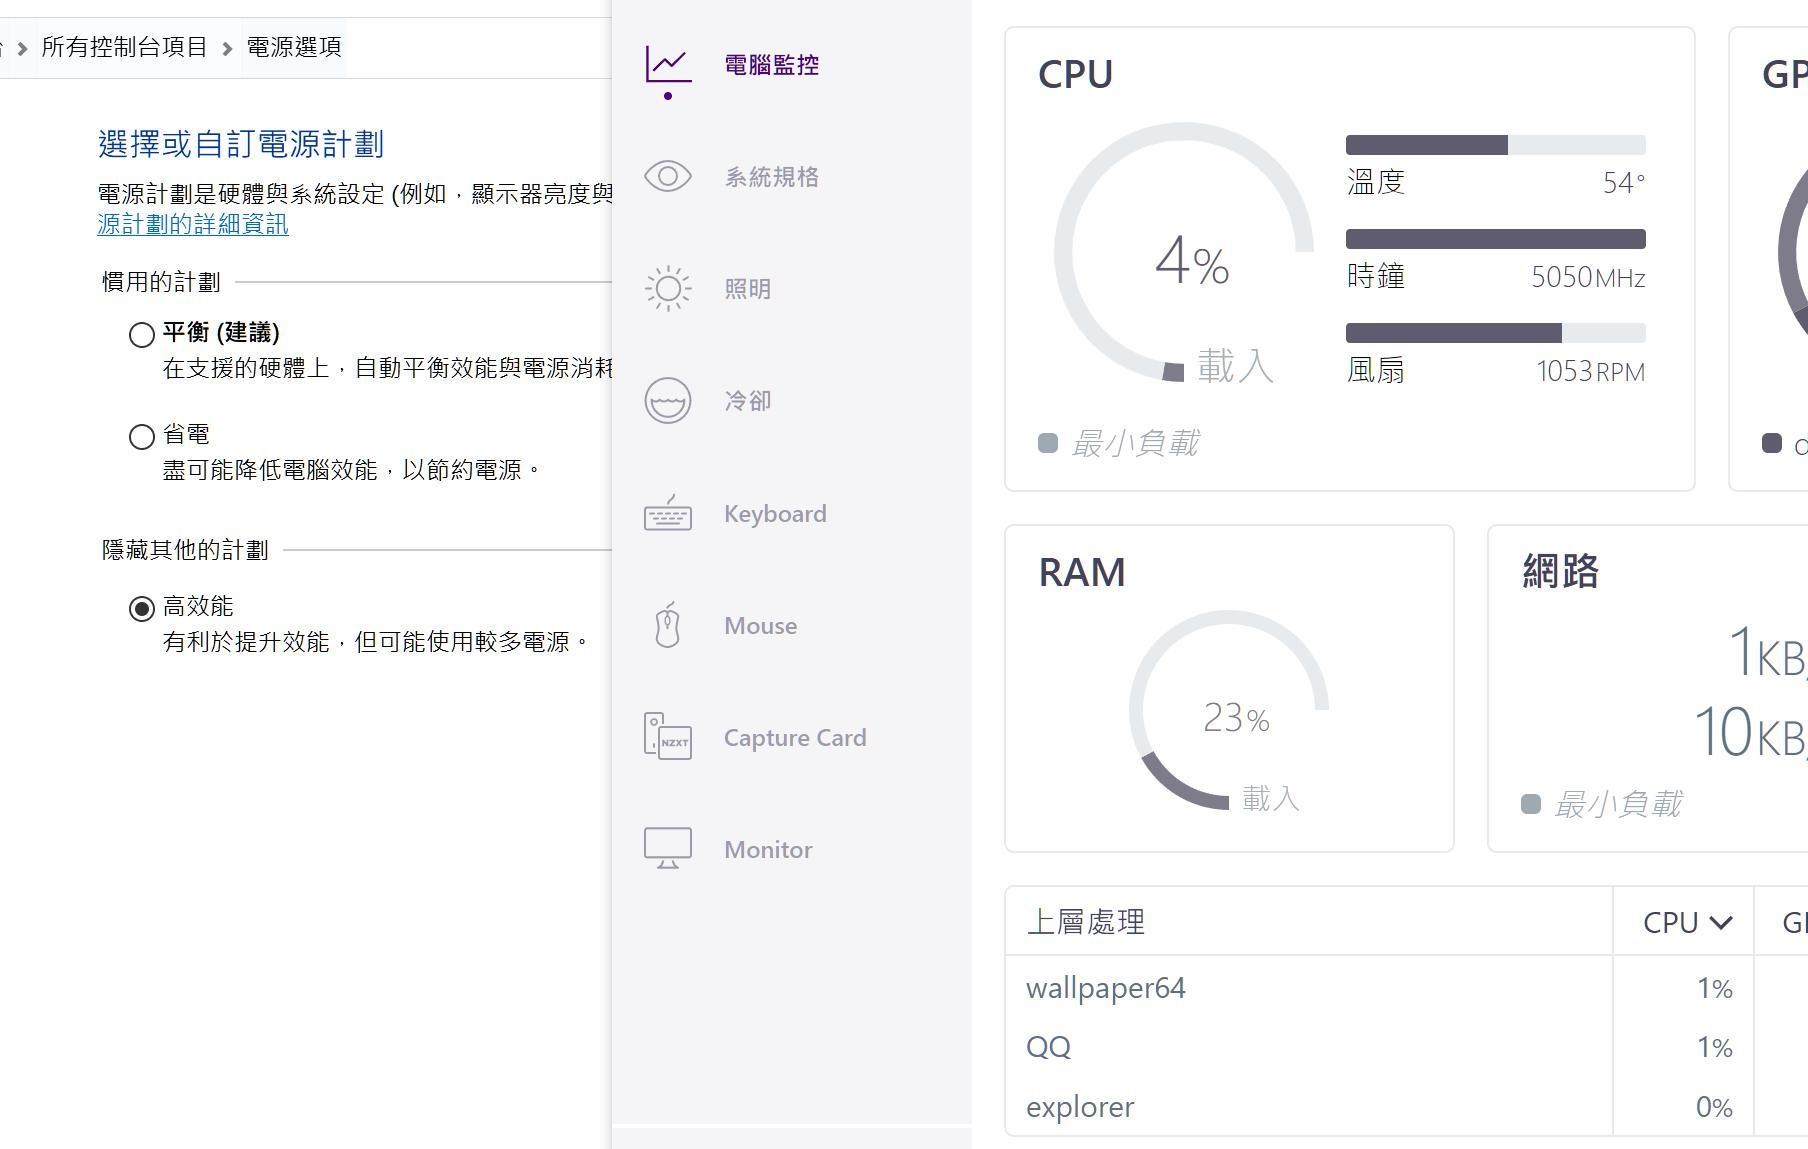Go to the Monitor section label
Image resolution: width=1808 pixels, height=1149 pixels.
coord(768,850)
